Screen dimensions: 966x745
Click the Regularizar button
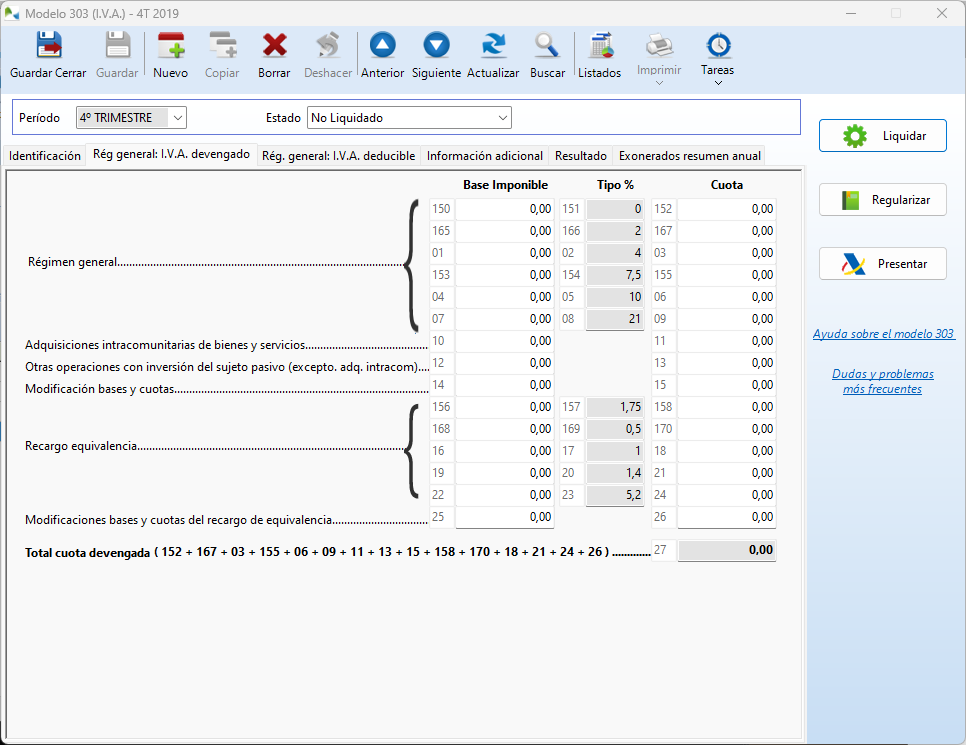pos(882,200)
